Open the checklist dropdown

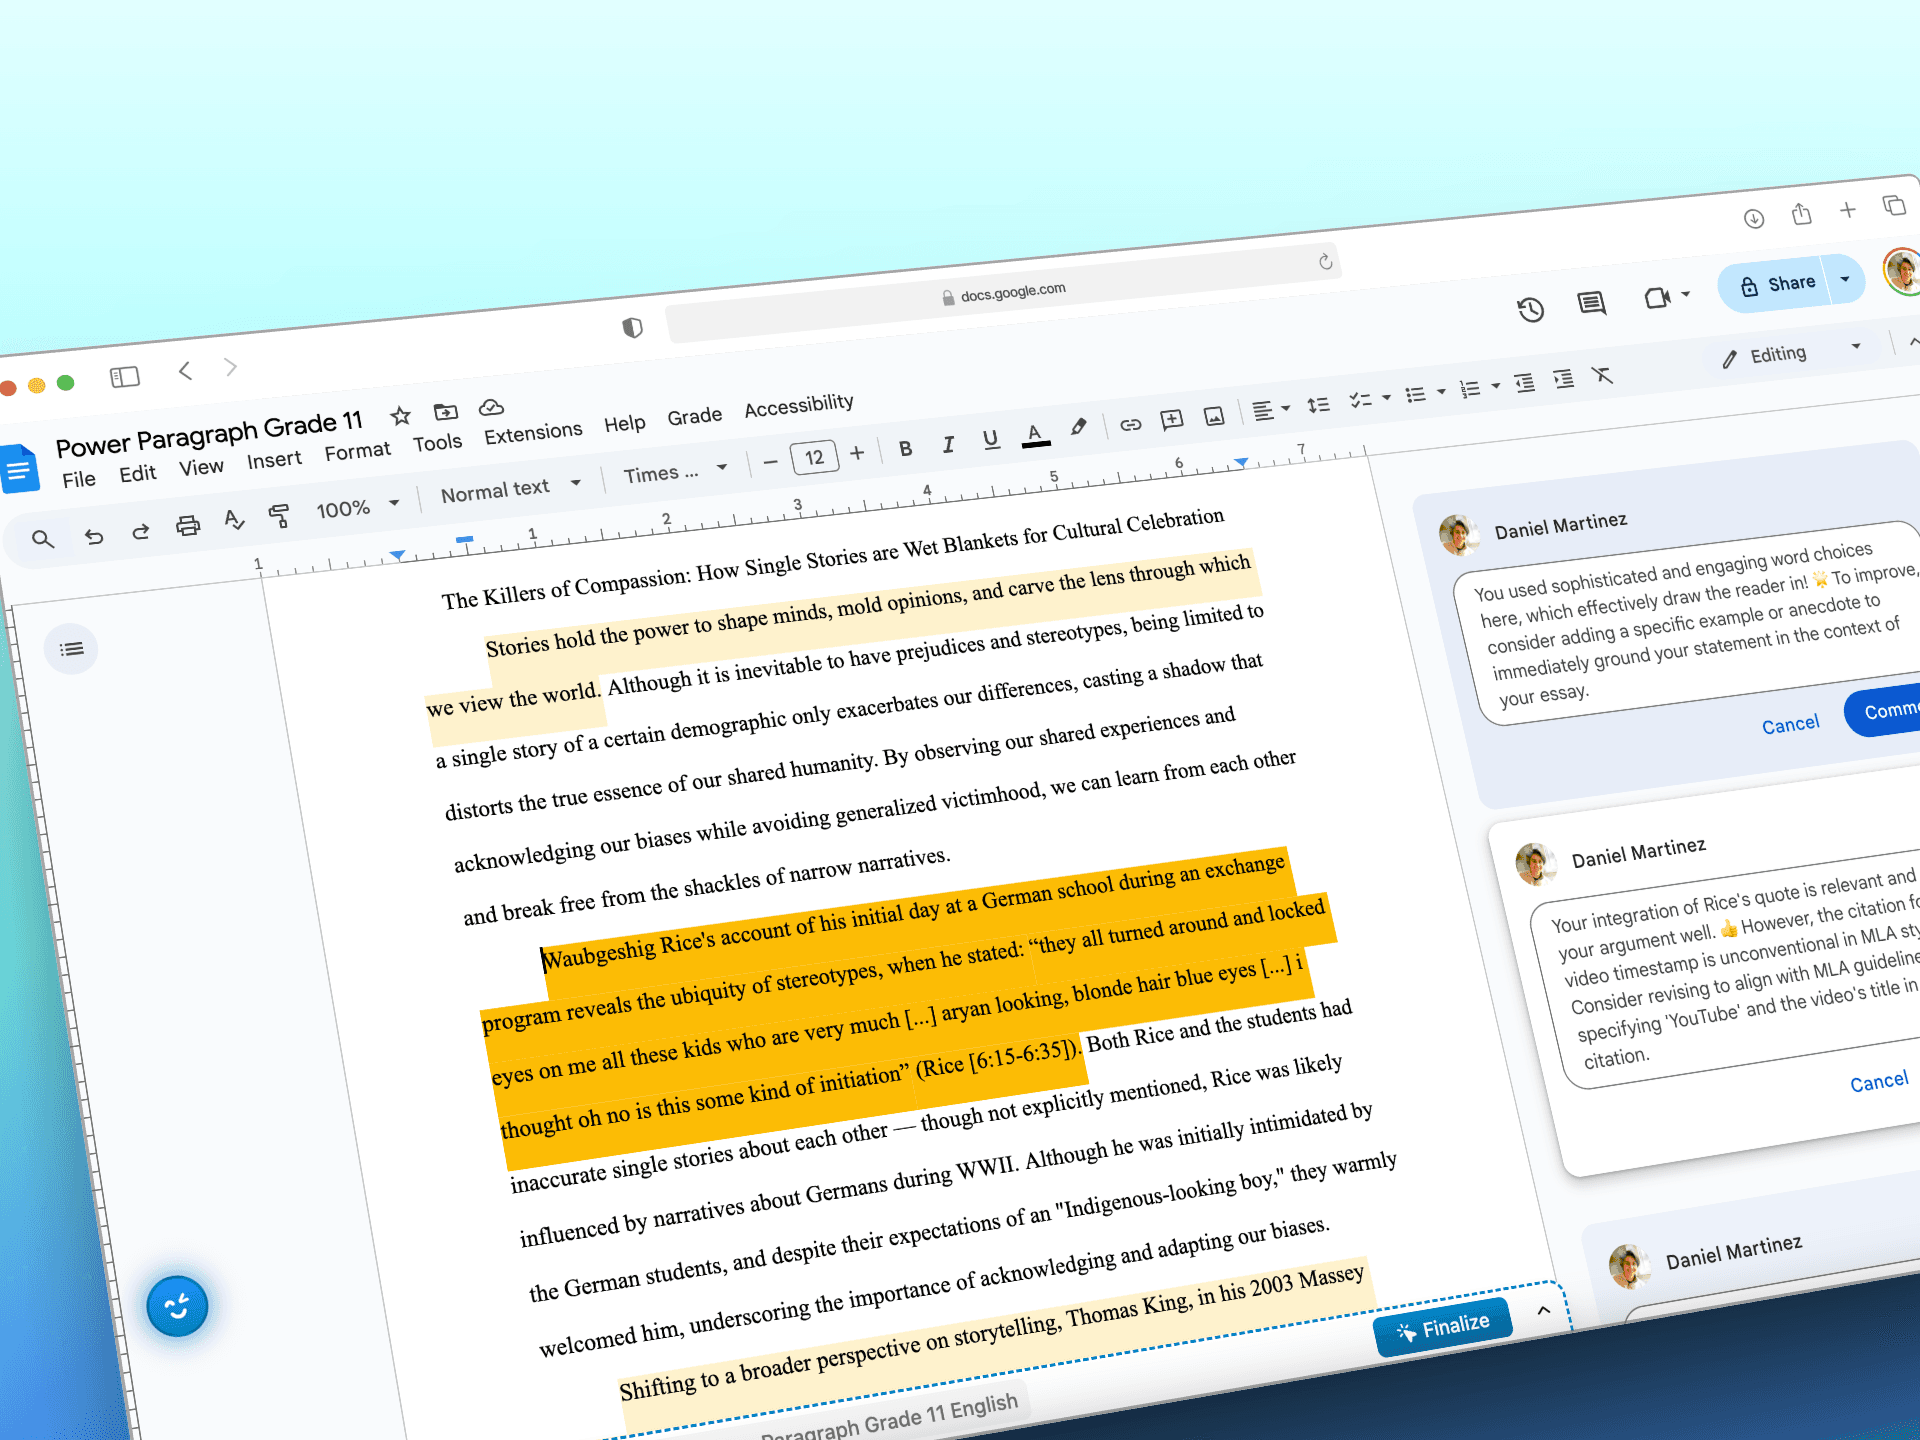[1370, 399]
